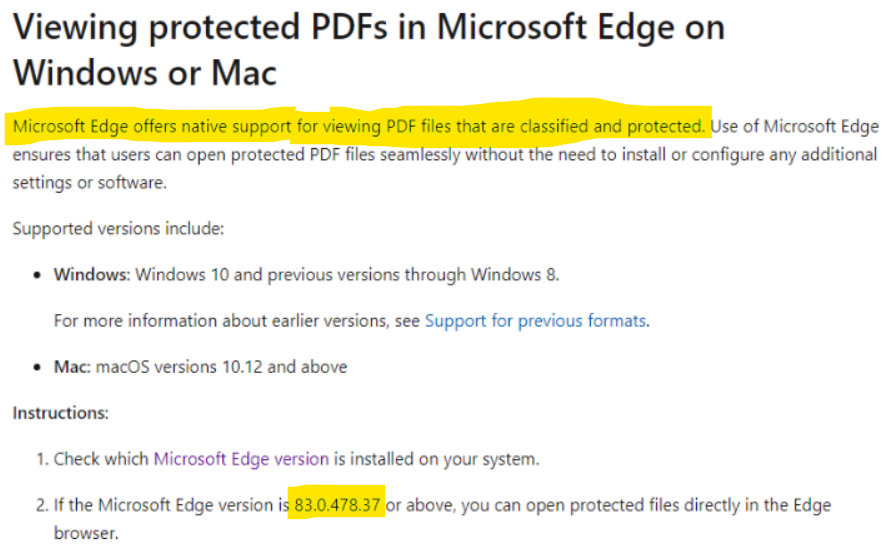Click the list number 2 before "If the"
Screen dimensions: 890x557
point(42,505)
